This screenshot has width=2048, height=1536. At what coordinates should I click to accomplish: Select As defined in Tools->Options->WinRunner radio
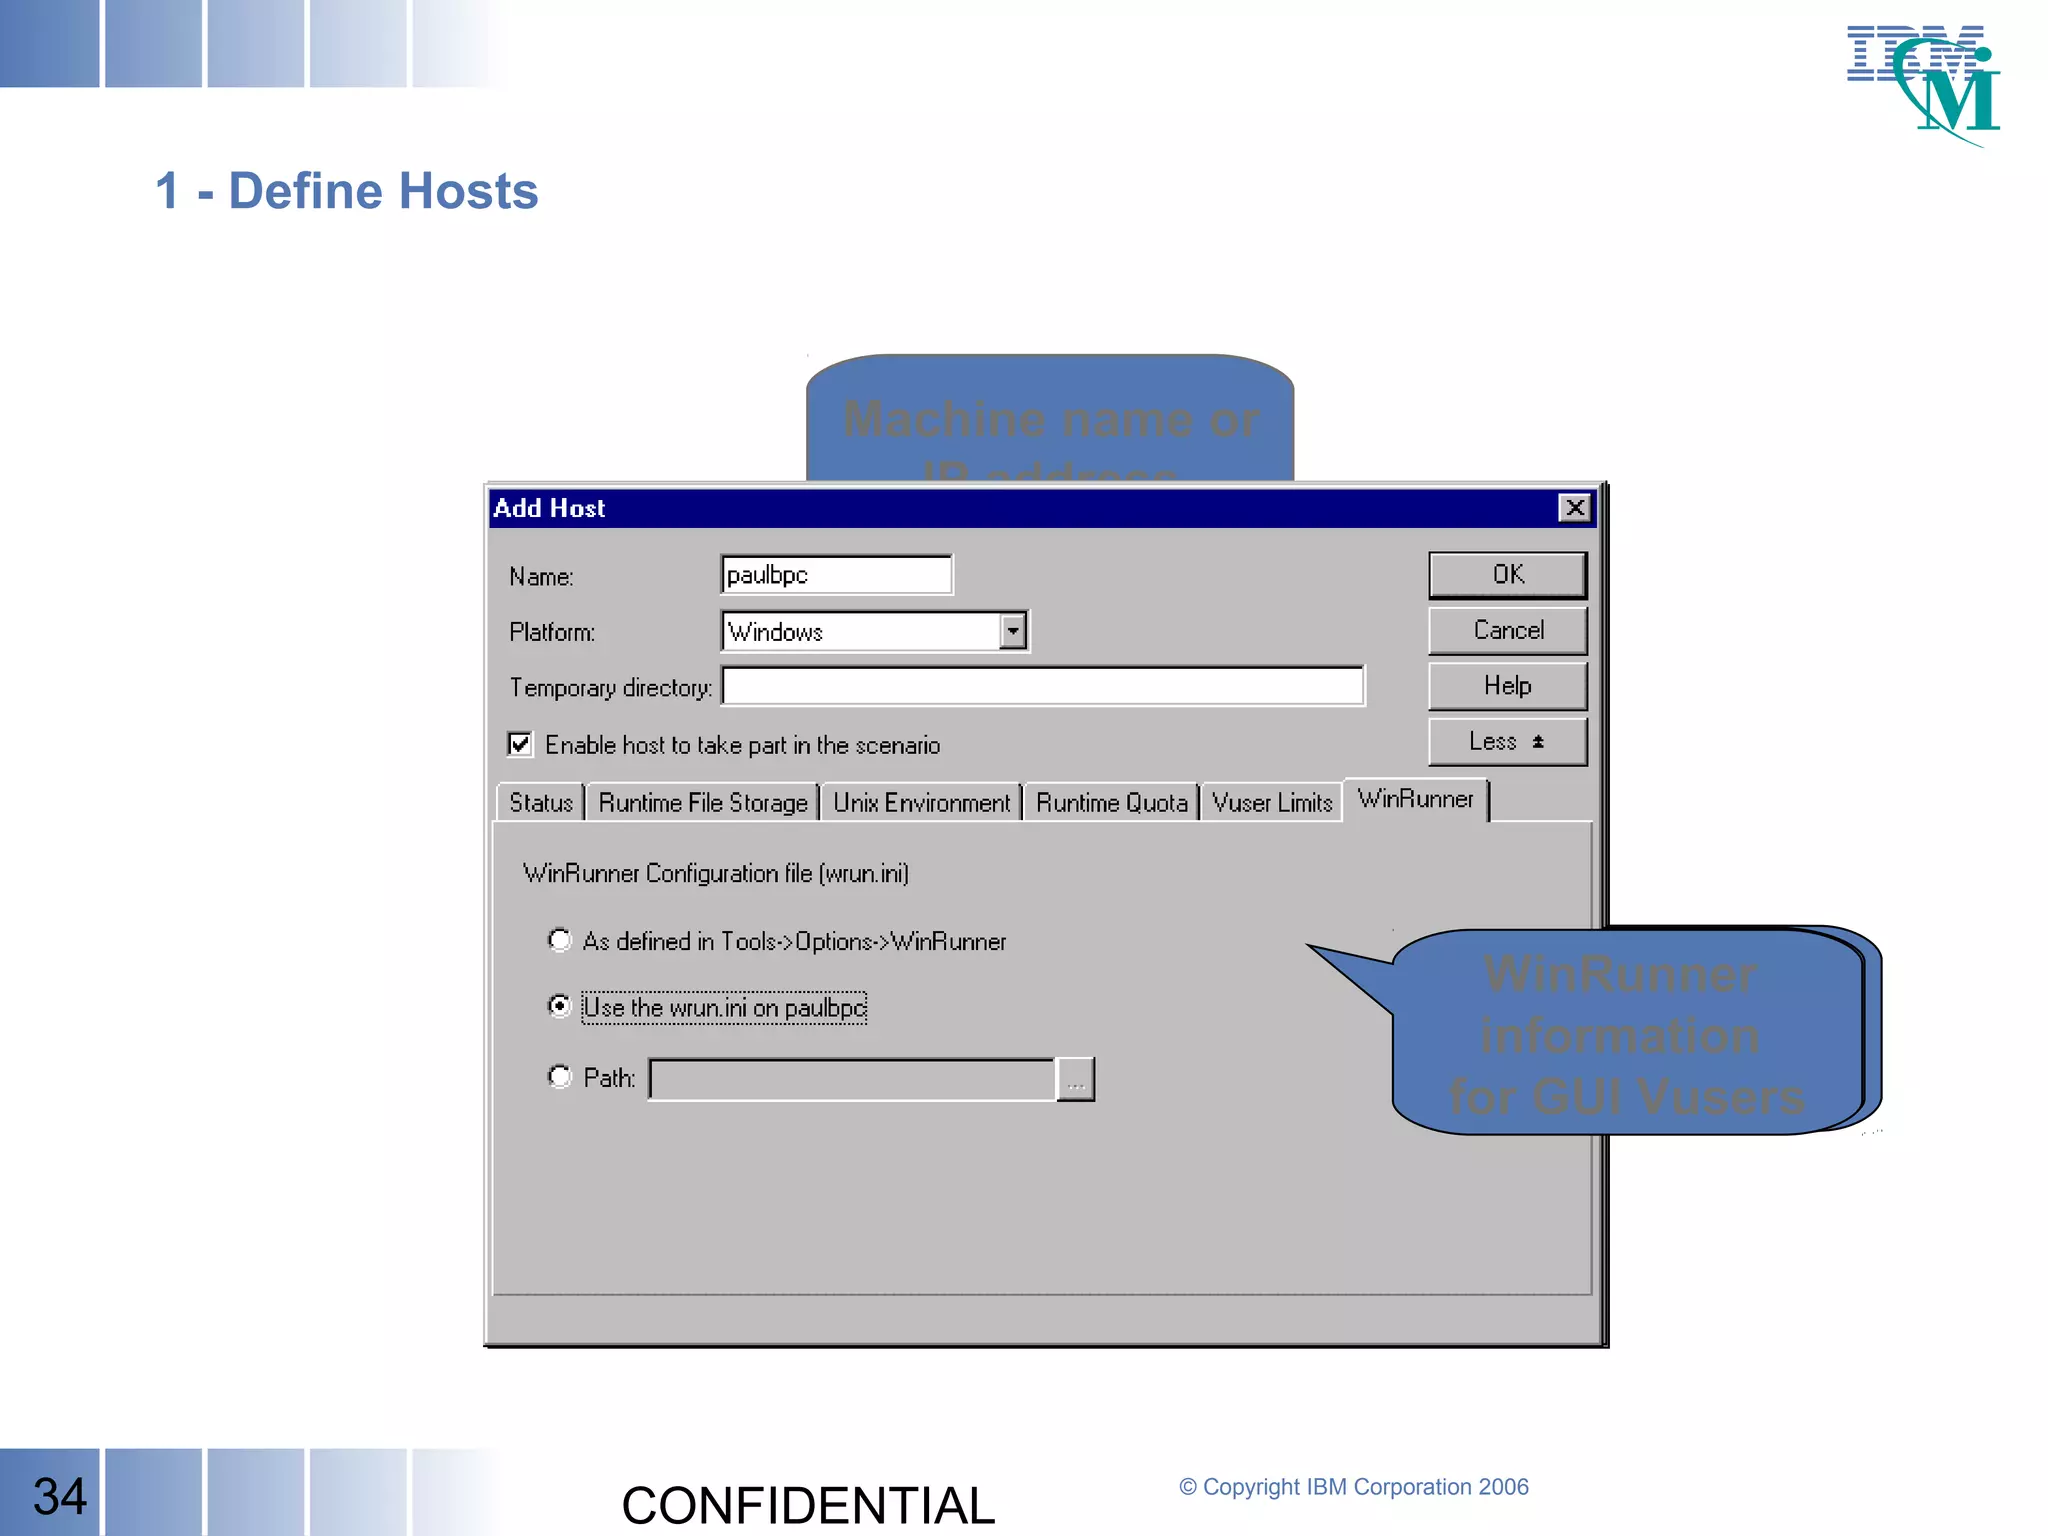(560, 940)
